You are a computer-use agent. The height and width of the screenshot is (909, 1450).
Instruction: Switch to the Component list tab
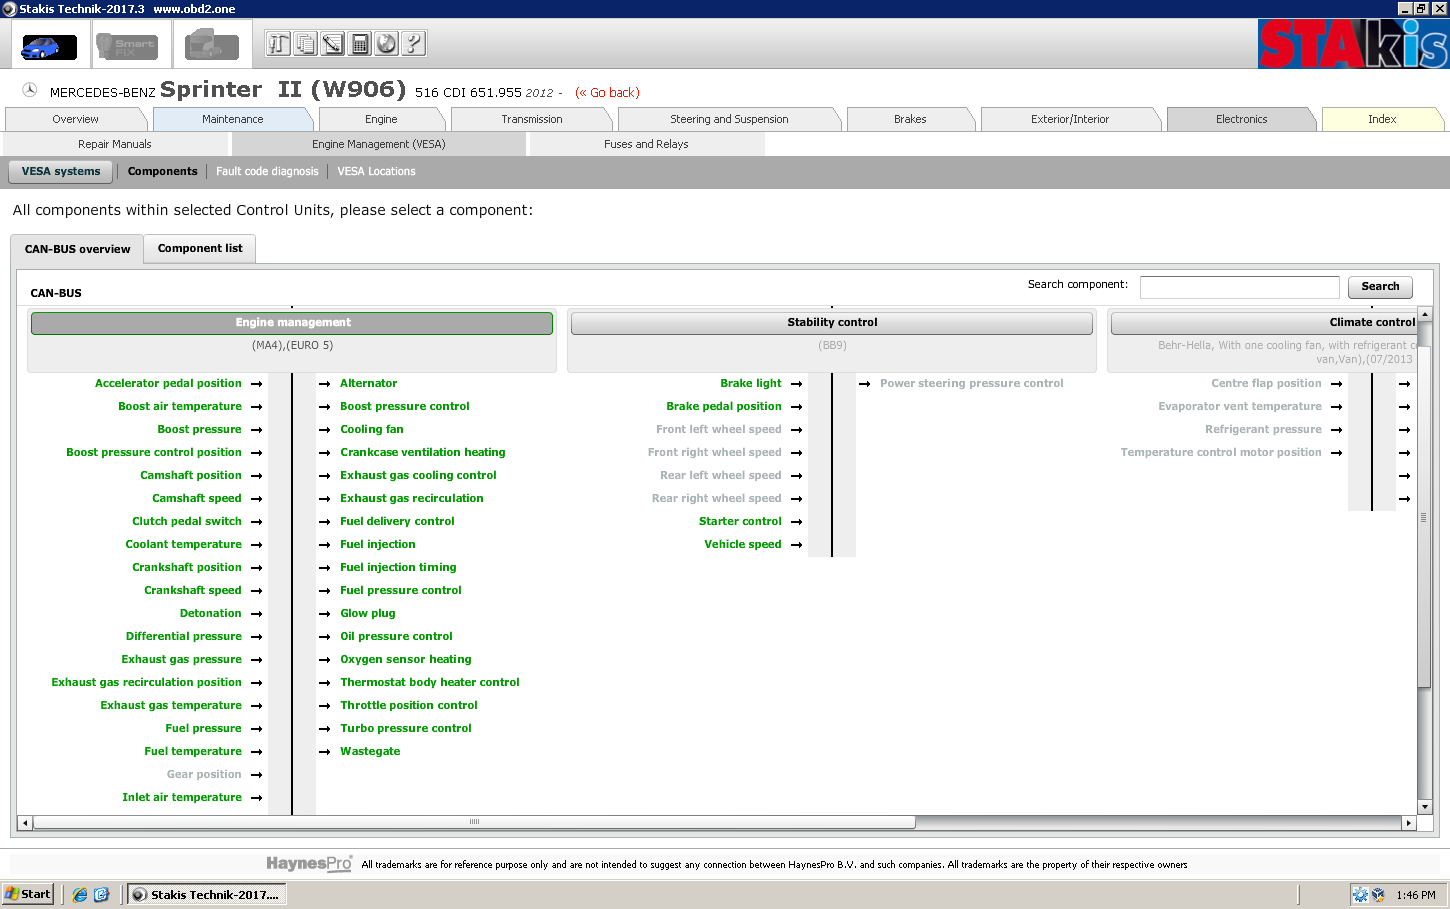point(200,249)
